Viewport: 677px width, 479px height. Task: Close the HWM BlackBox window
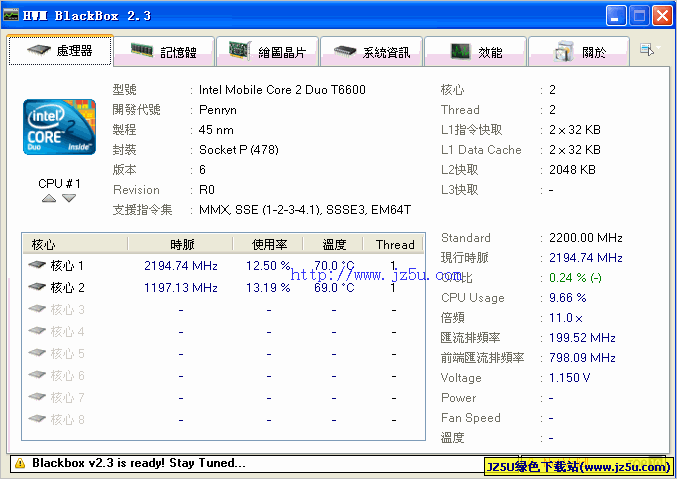tap(662, 16)
